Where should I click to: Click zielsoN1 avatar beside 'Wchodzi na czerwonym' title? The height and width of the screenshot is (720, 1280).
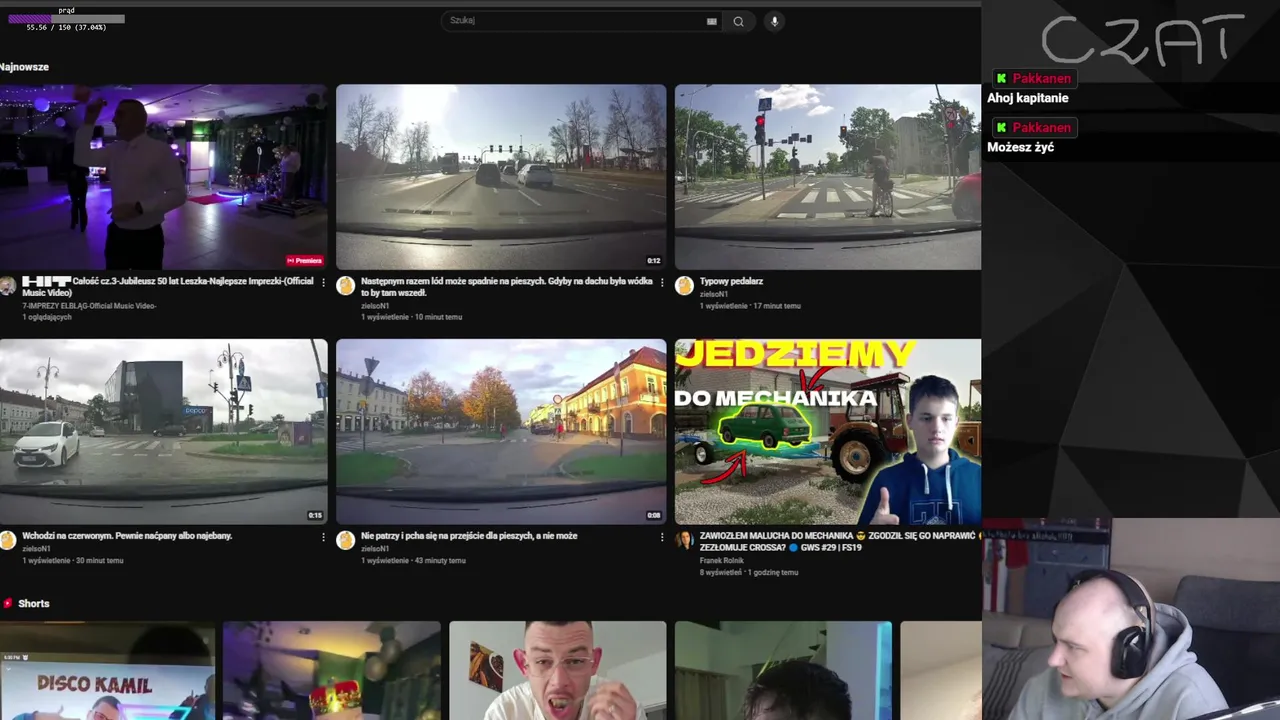[8, 540]
